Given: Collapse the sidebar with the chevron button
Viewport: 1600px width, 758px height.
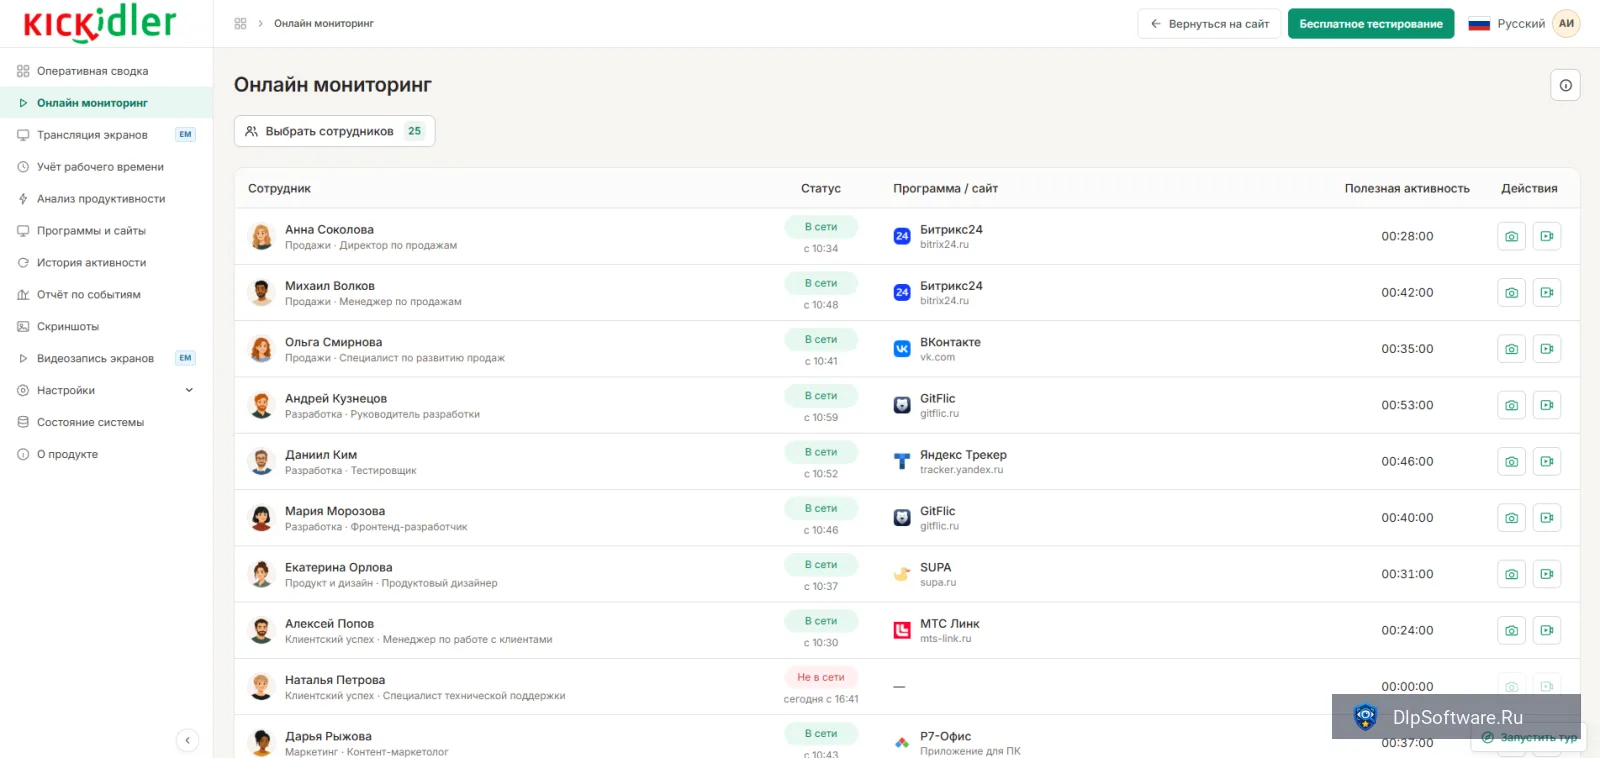Looking at the screenshot, I should tap(187, 740).
